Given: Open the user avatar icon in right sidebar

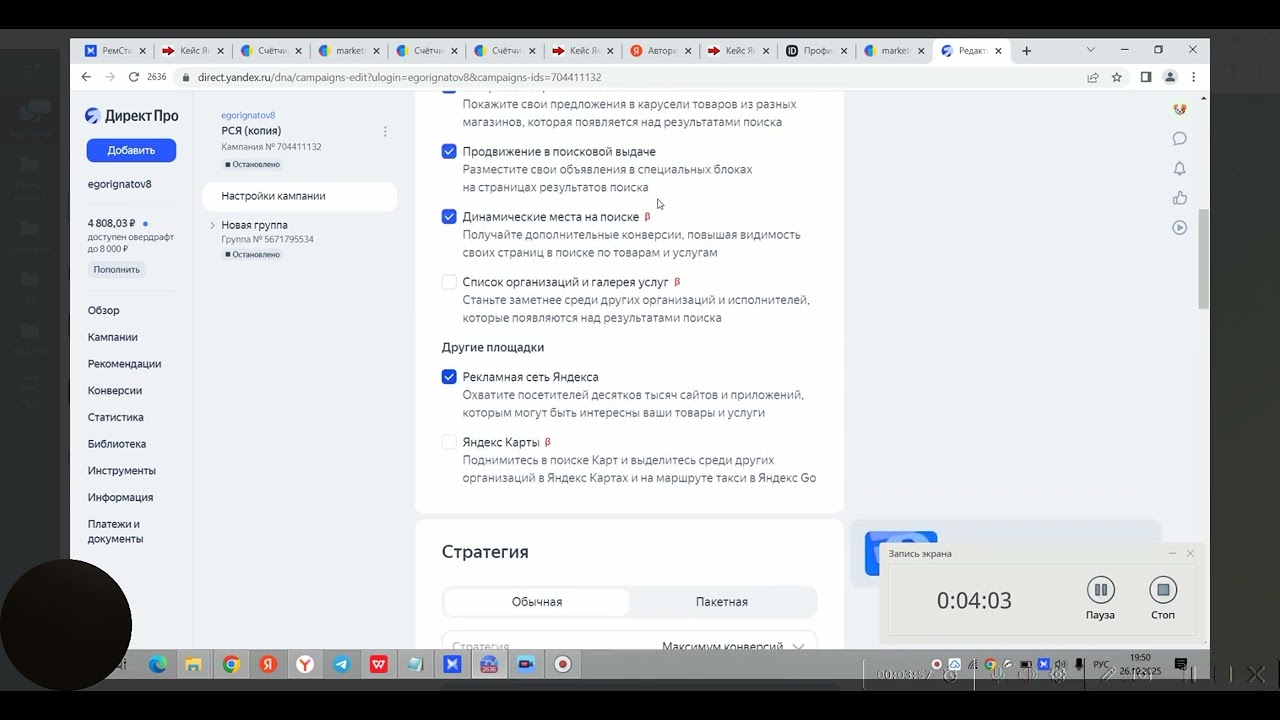Looking at the screenshot, I should pyautogui.click(x=1180, y=109).
